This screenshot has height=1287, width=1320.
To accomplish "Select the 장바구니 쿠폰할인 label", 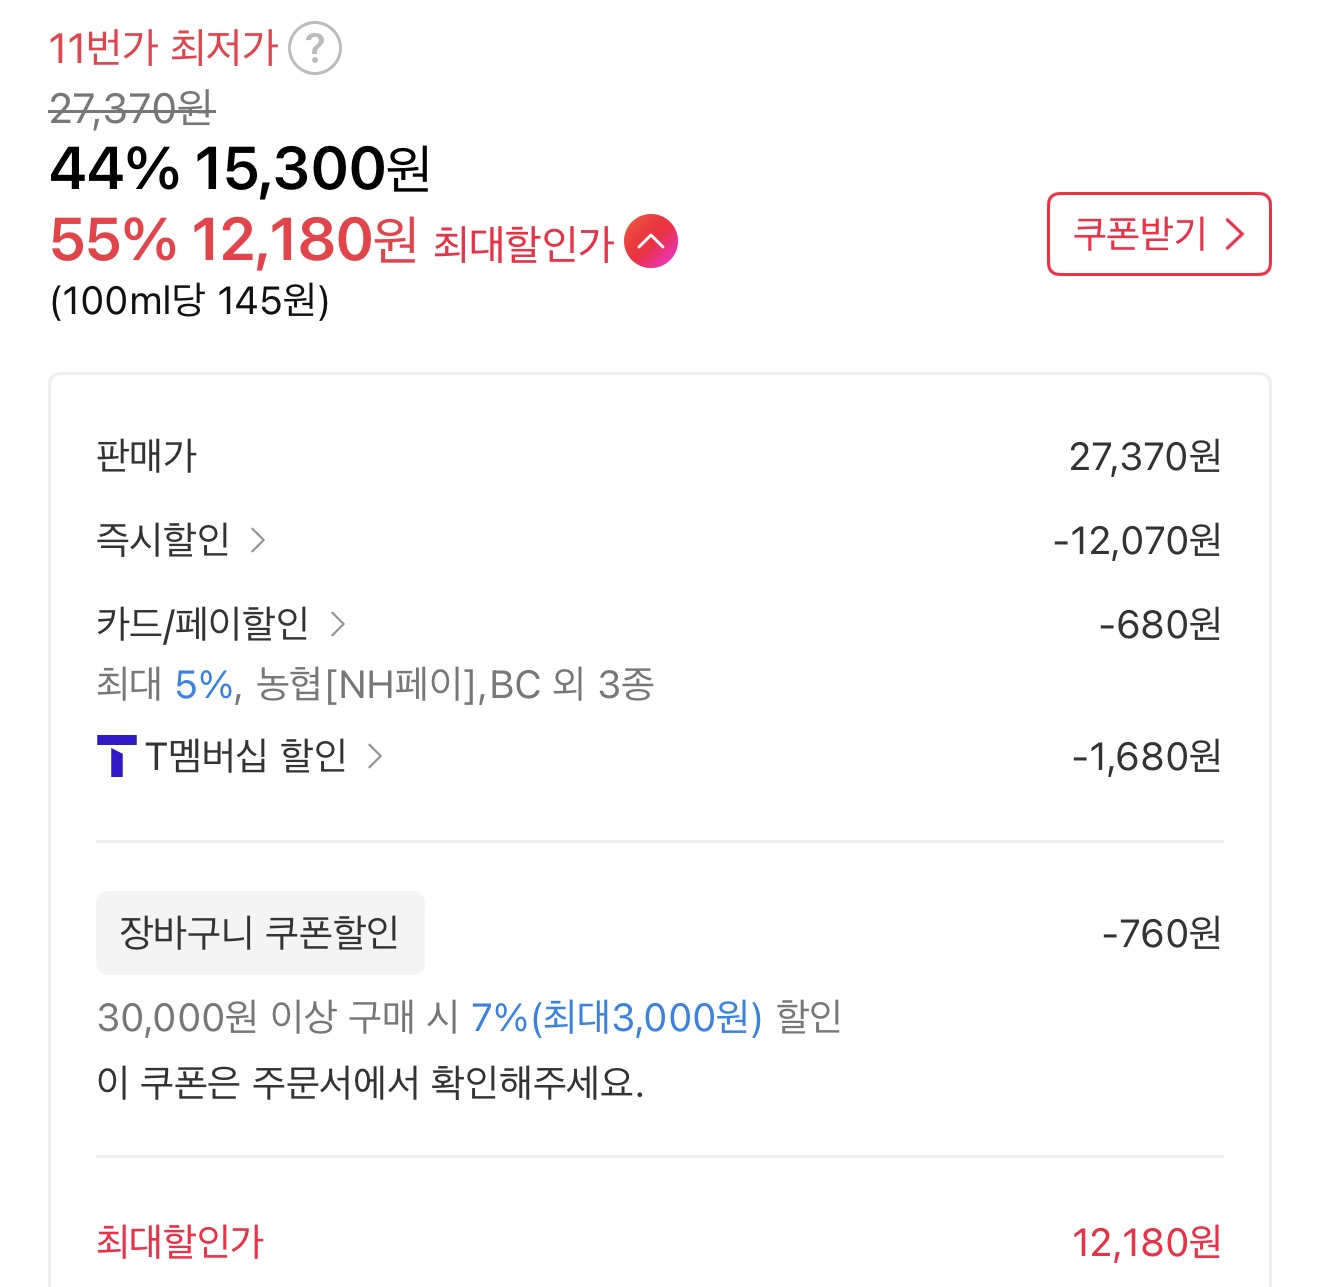I will pyautogui.click(x=260, y=932).
